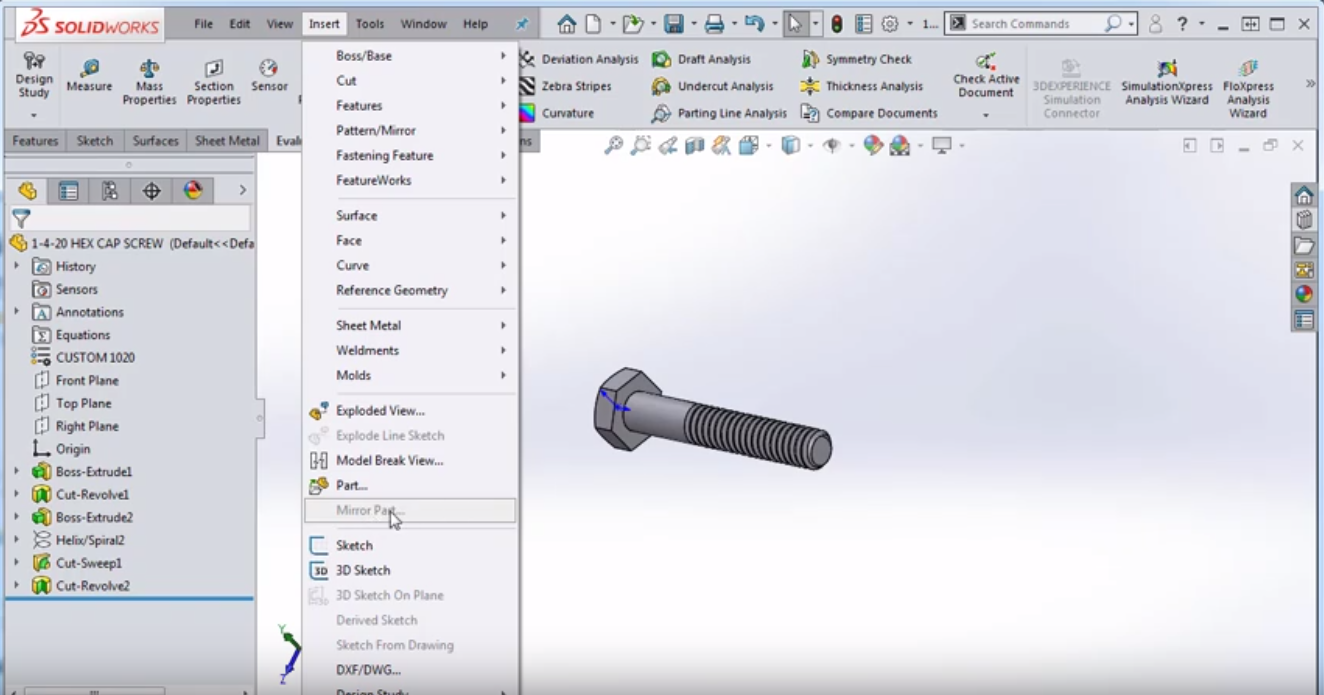Click the Sensor tool
The image size is (1324, 695).
pos(269,76)
